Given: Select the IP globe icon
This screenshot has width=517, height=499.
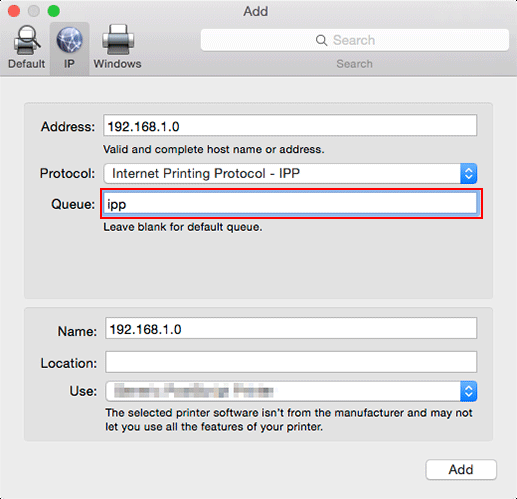Looking at the screenshot, I should pyautogui.click(x=69, y=40).
